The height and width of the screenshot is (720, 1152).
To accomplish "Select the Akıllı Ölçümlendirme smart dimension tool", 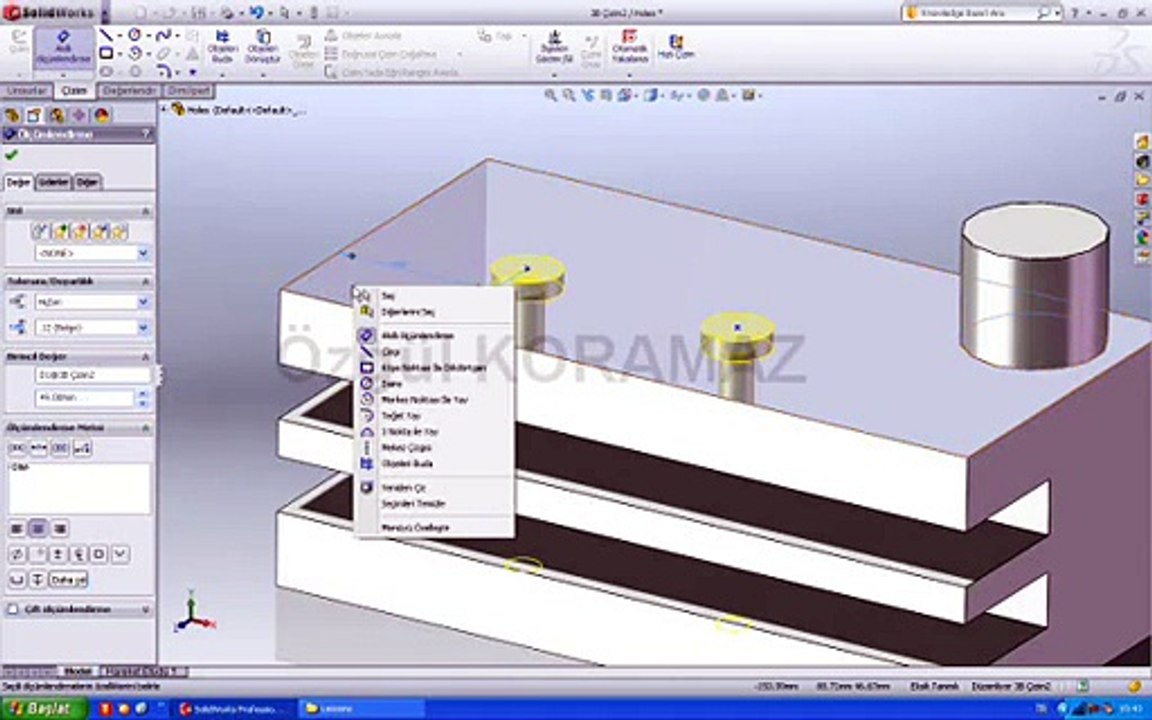I will (x=63, y=48).
